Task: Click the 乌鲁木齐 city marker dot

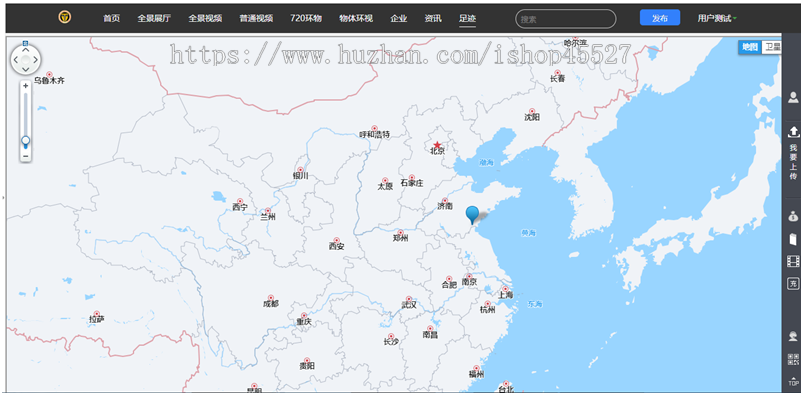Action: pyautogui.click(x=49, y=74)
